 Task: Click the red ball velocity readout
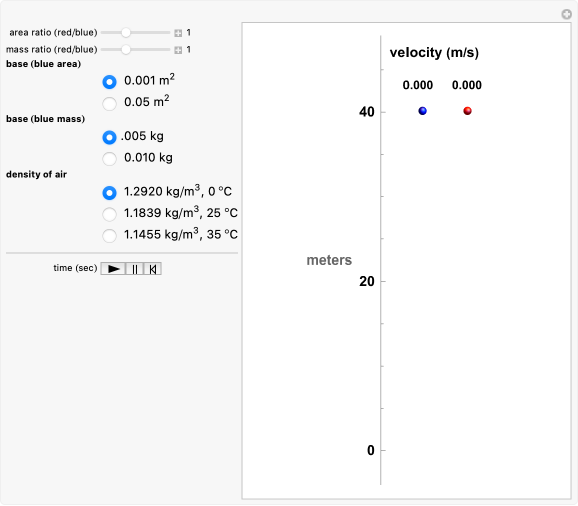click(x=467, y=85)
